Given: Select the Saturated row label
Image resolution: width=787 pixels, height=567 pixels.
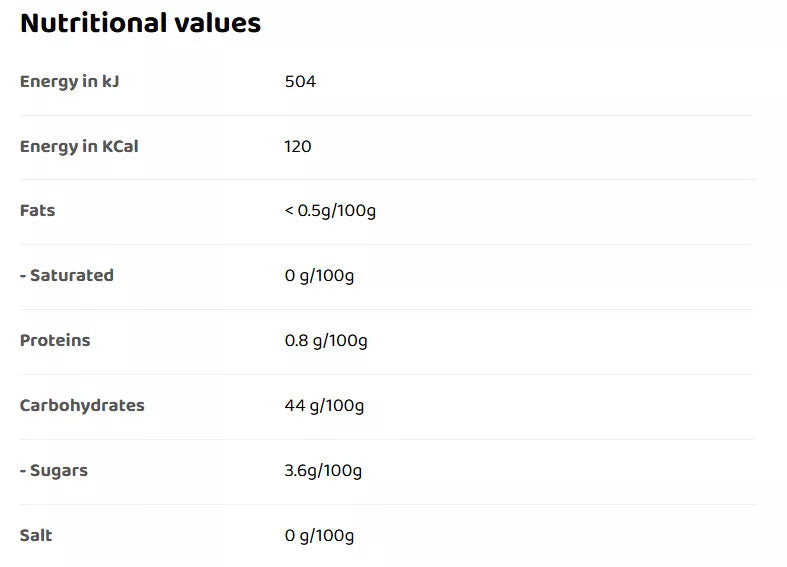Looking at the screenshot, I should pyautogui.click(x=67, y=275).
